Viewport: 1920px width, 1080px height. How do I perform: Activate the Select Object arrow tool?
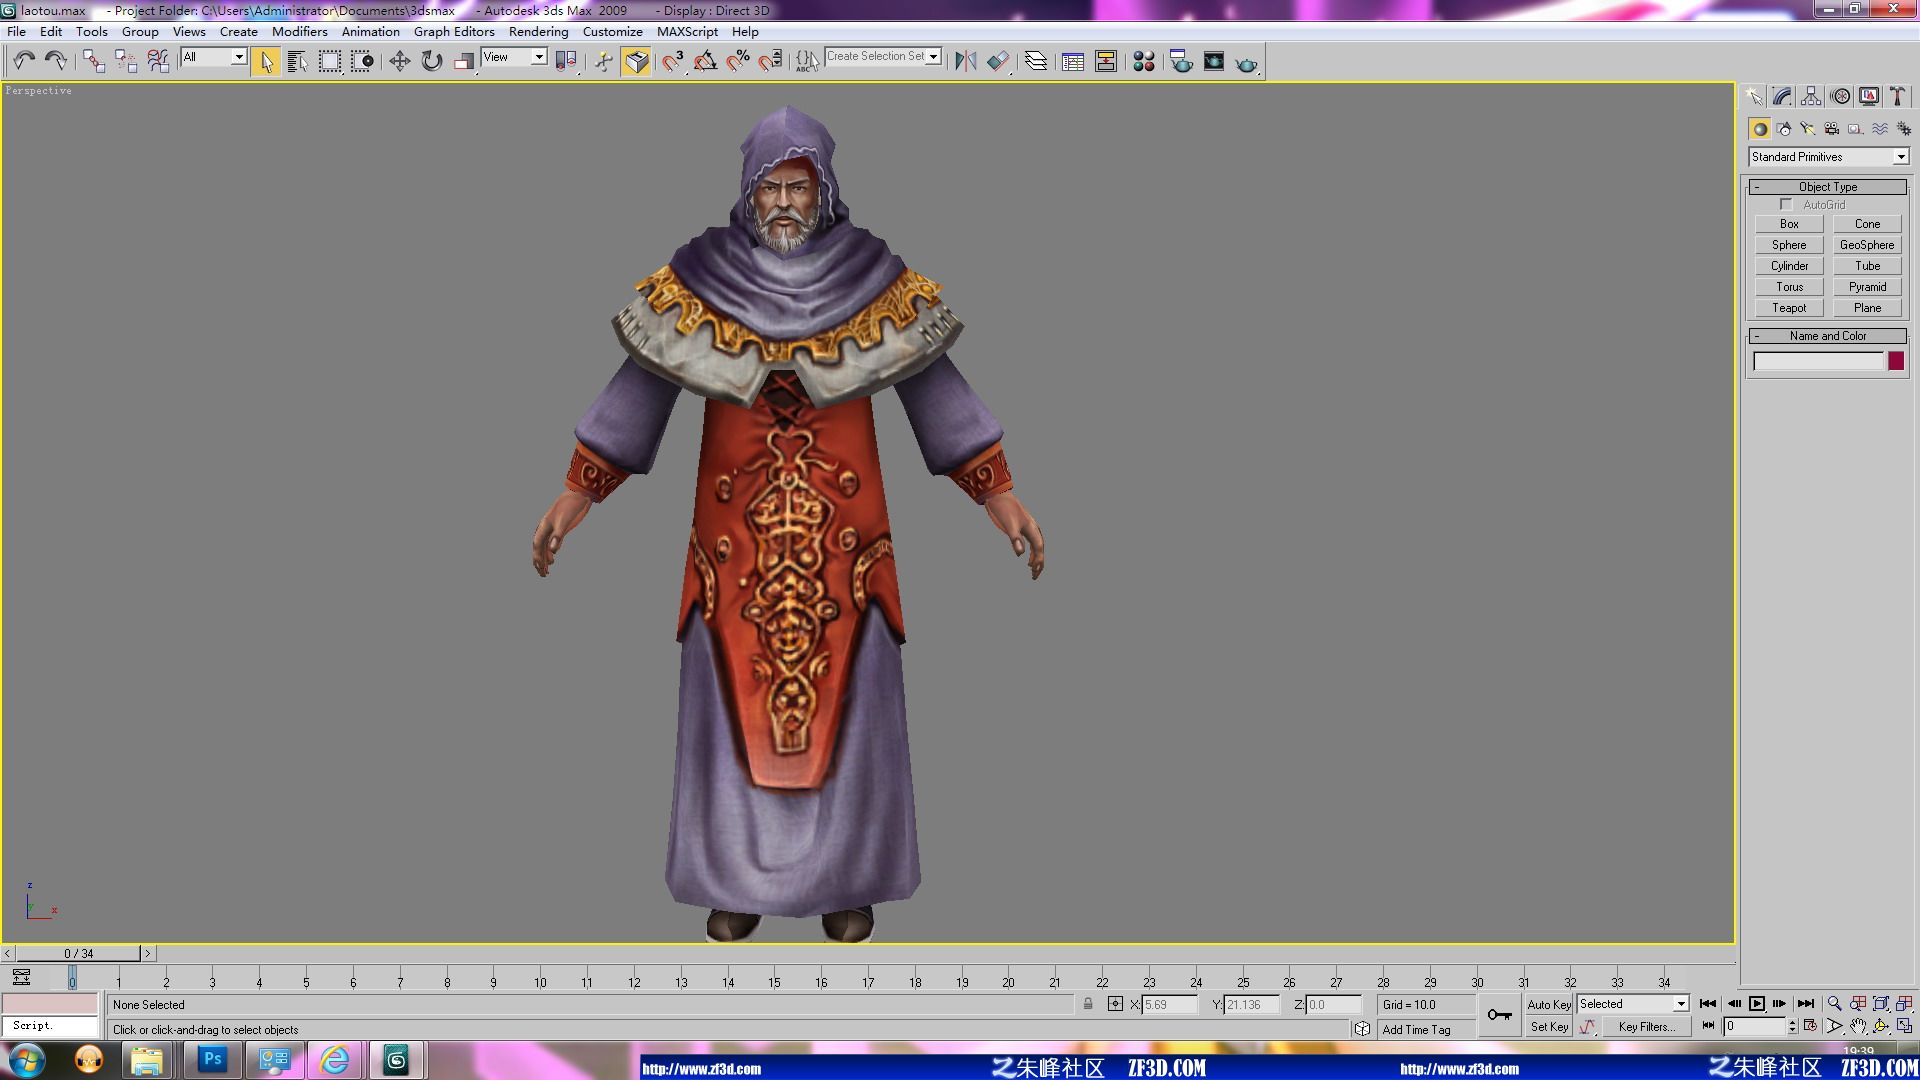click(x=265, y=61)
